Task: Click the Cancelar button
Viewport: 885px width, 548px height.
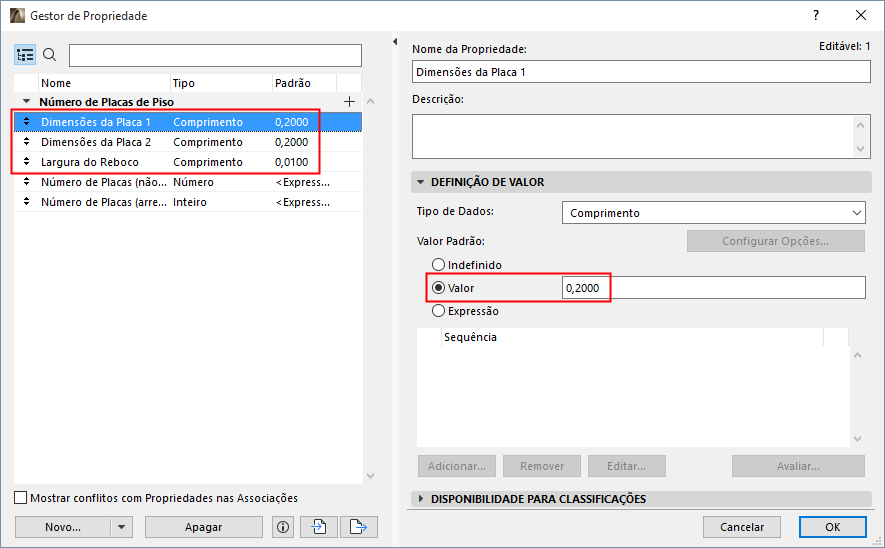Action: pos(742,527)
